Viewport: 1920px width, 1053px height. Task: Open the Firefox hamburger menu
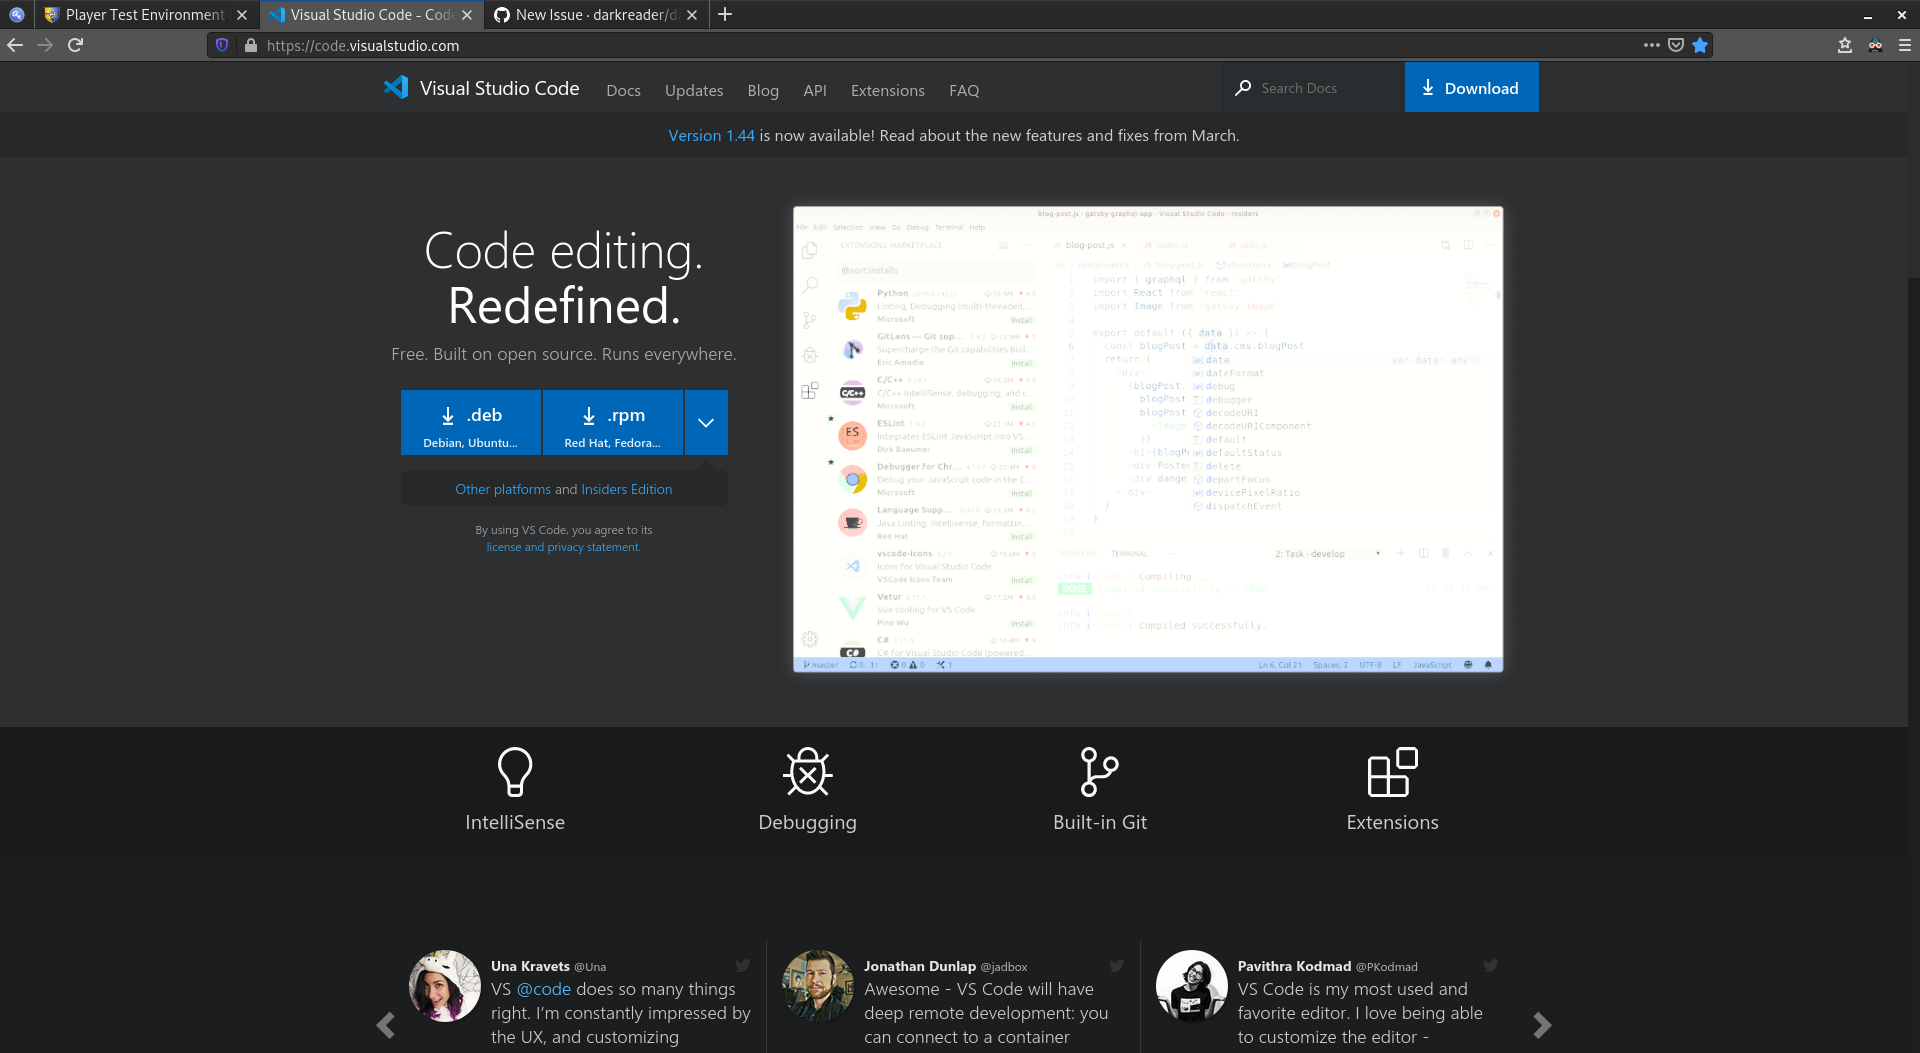tap(1903, 45)
